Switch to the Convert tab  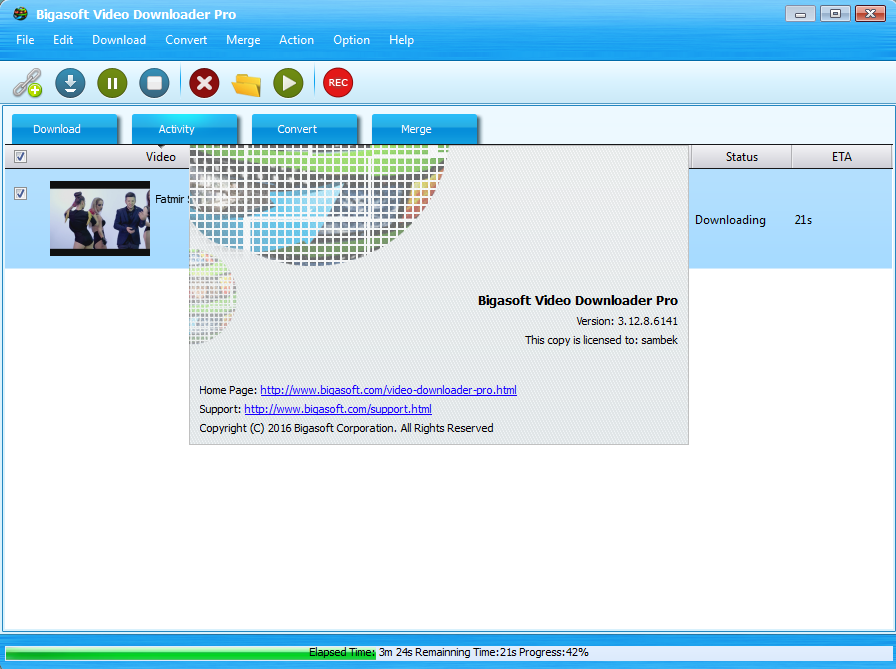coord(305,129)
